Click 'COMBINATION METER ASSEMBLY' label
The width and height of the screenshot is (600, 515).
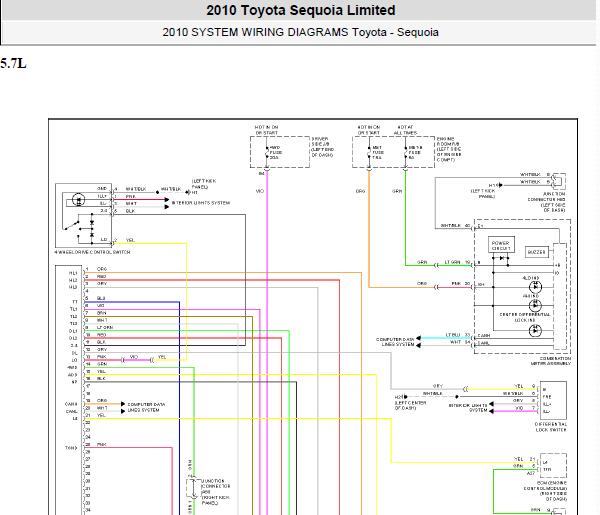551,361
